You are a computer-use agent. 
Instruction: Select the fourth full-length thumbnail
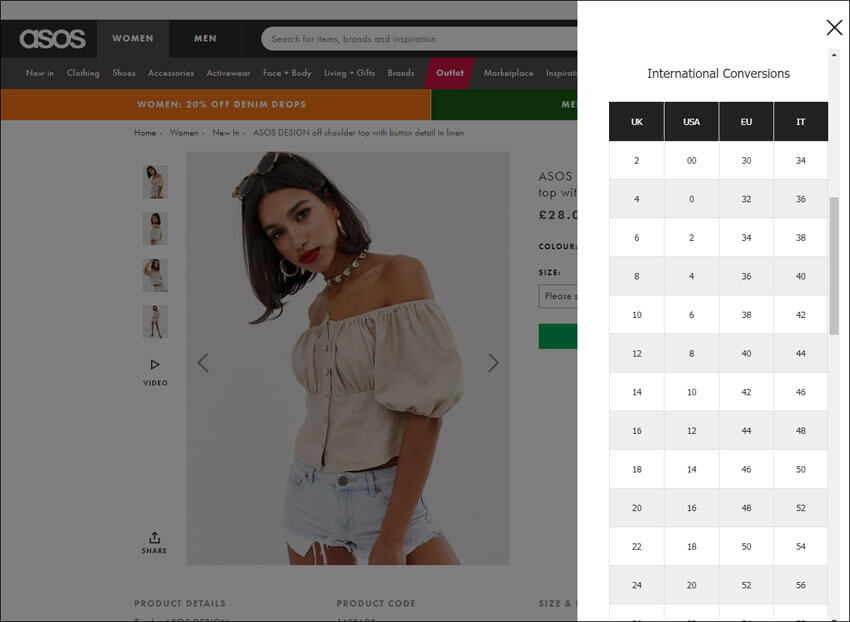coord(155,322)
